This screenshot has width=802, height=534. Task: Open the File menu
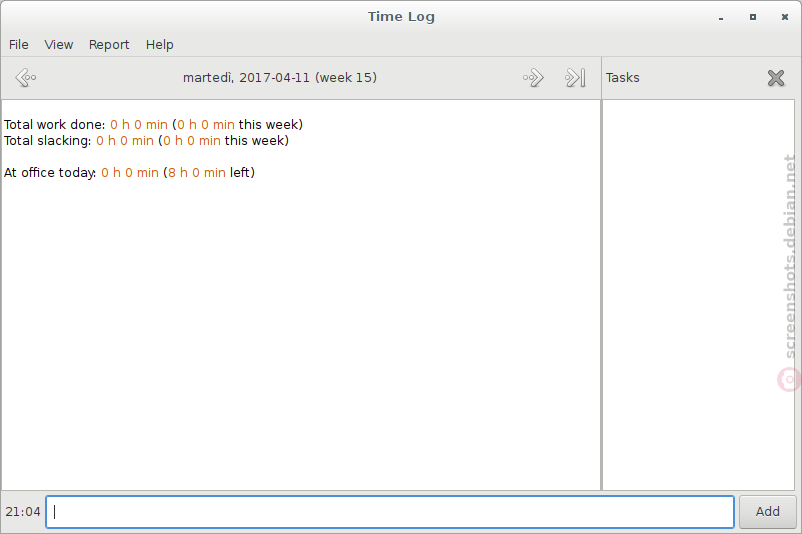(19, 45)
